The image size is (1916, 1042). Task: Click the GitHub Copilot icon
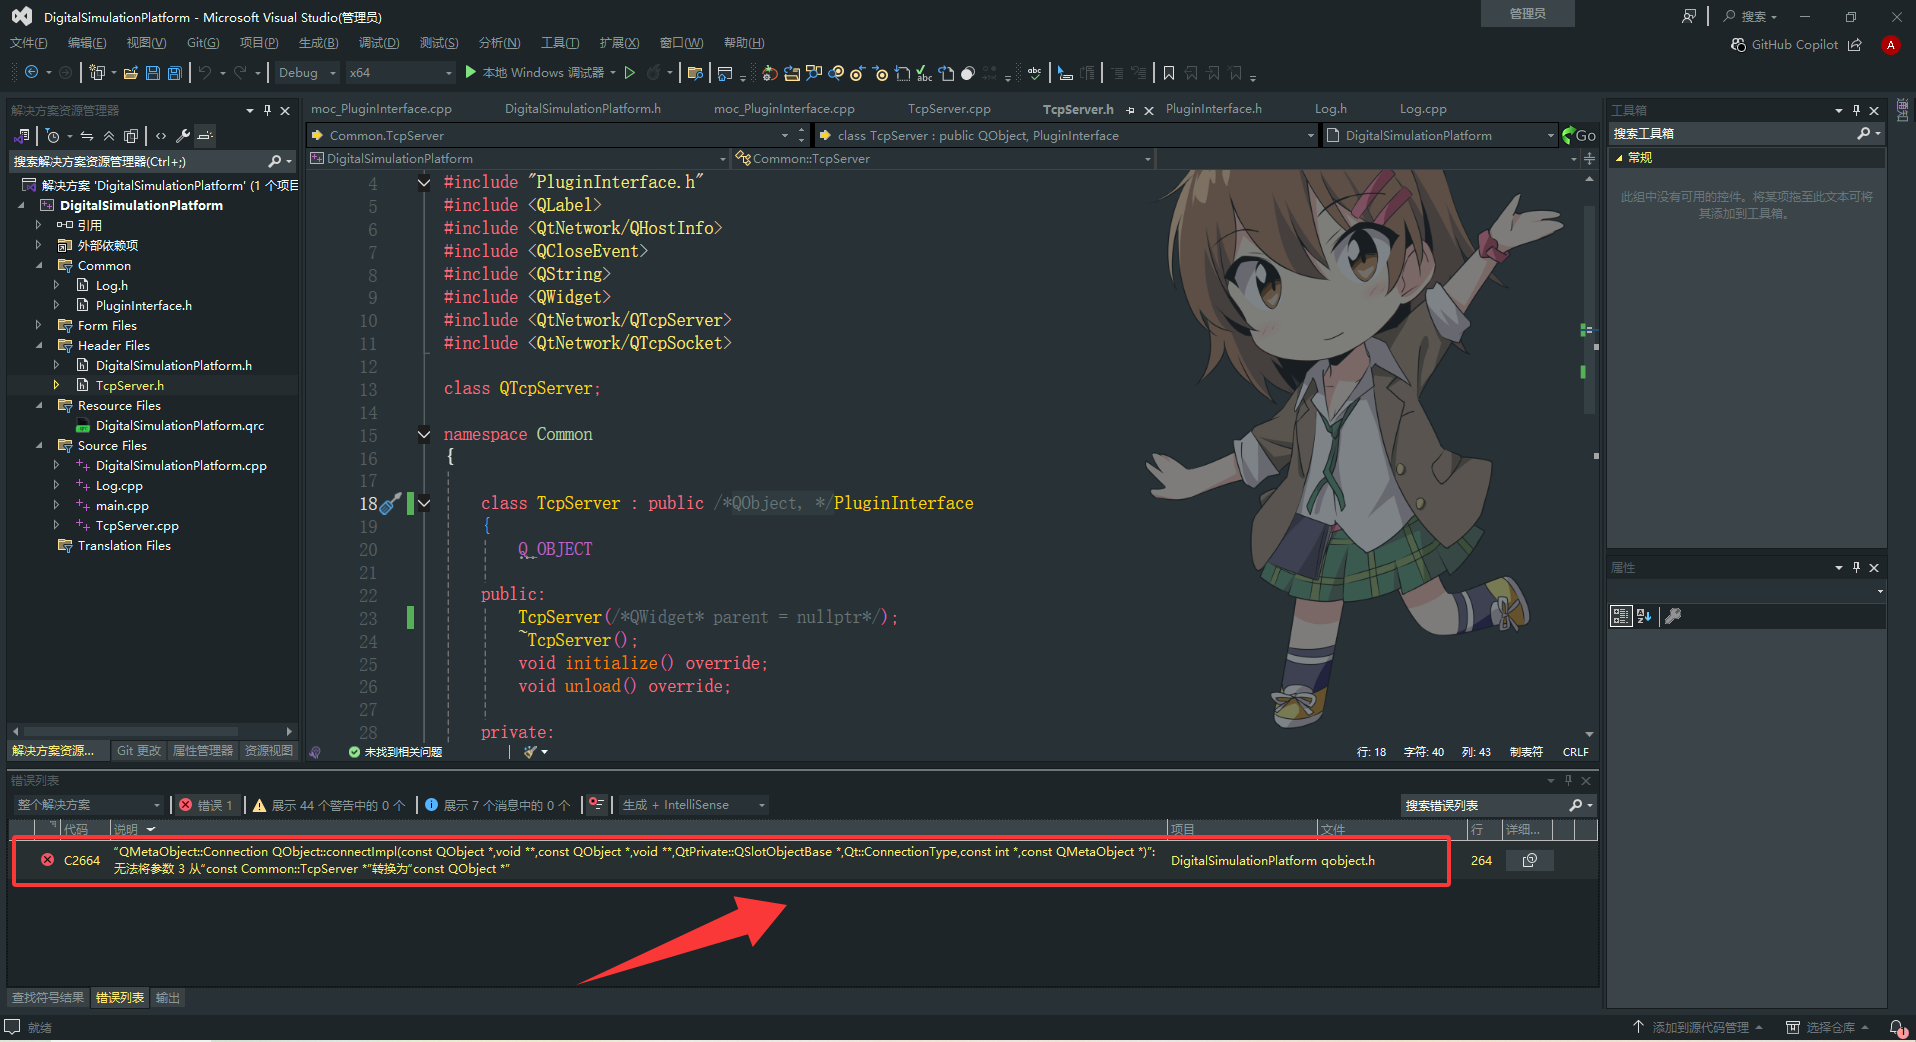(1738, 44)
